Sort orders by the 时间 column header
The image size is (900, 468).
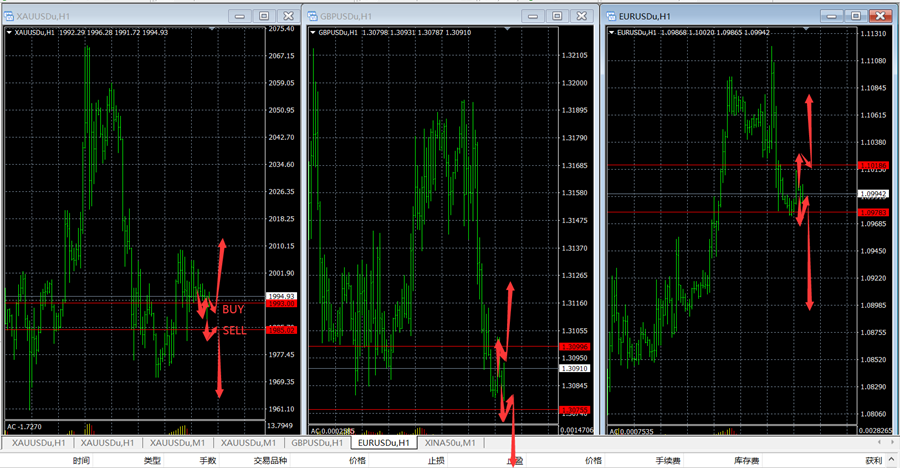coord(81,461)
